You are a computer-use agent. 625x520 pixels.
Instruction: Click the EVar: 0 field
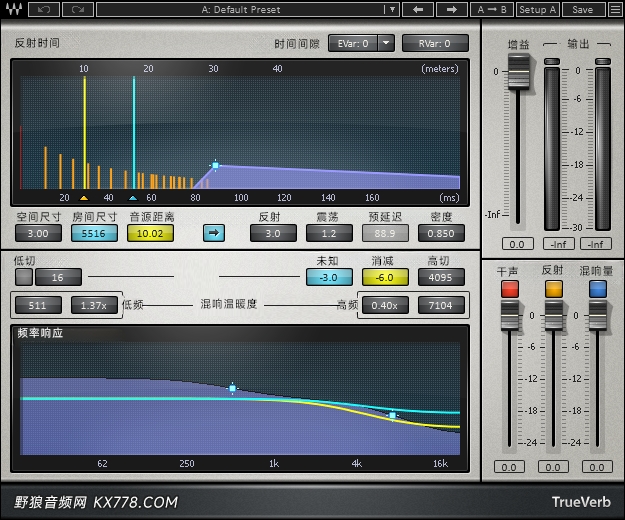coord(353,43)
